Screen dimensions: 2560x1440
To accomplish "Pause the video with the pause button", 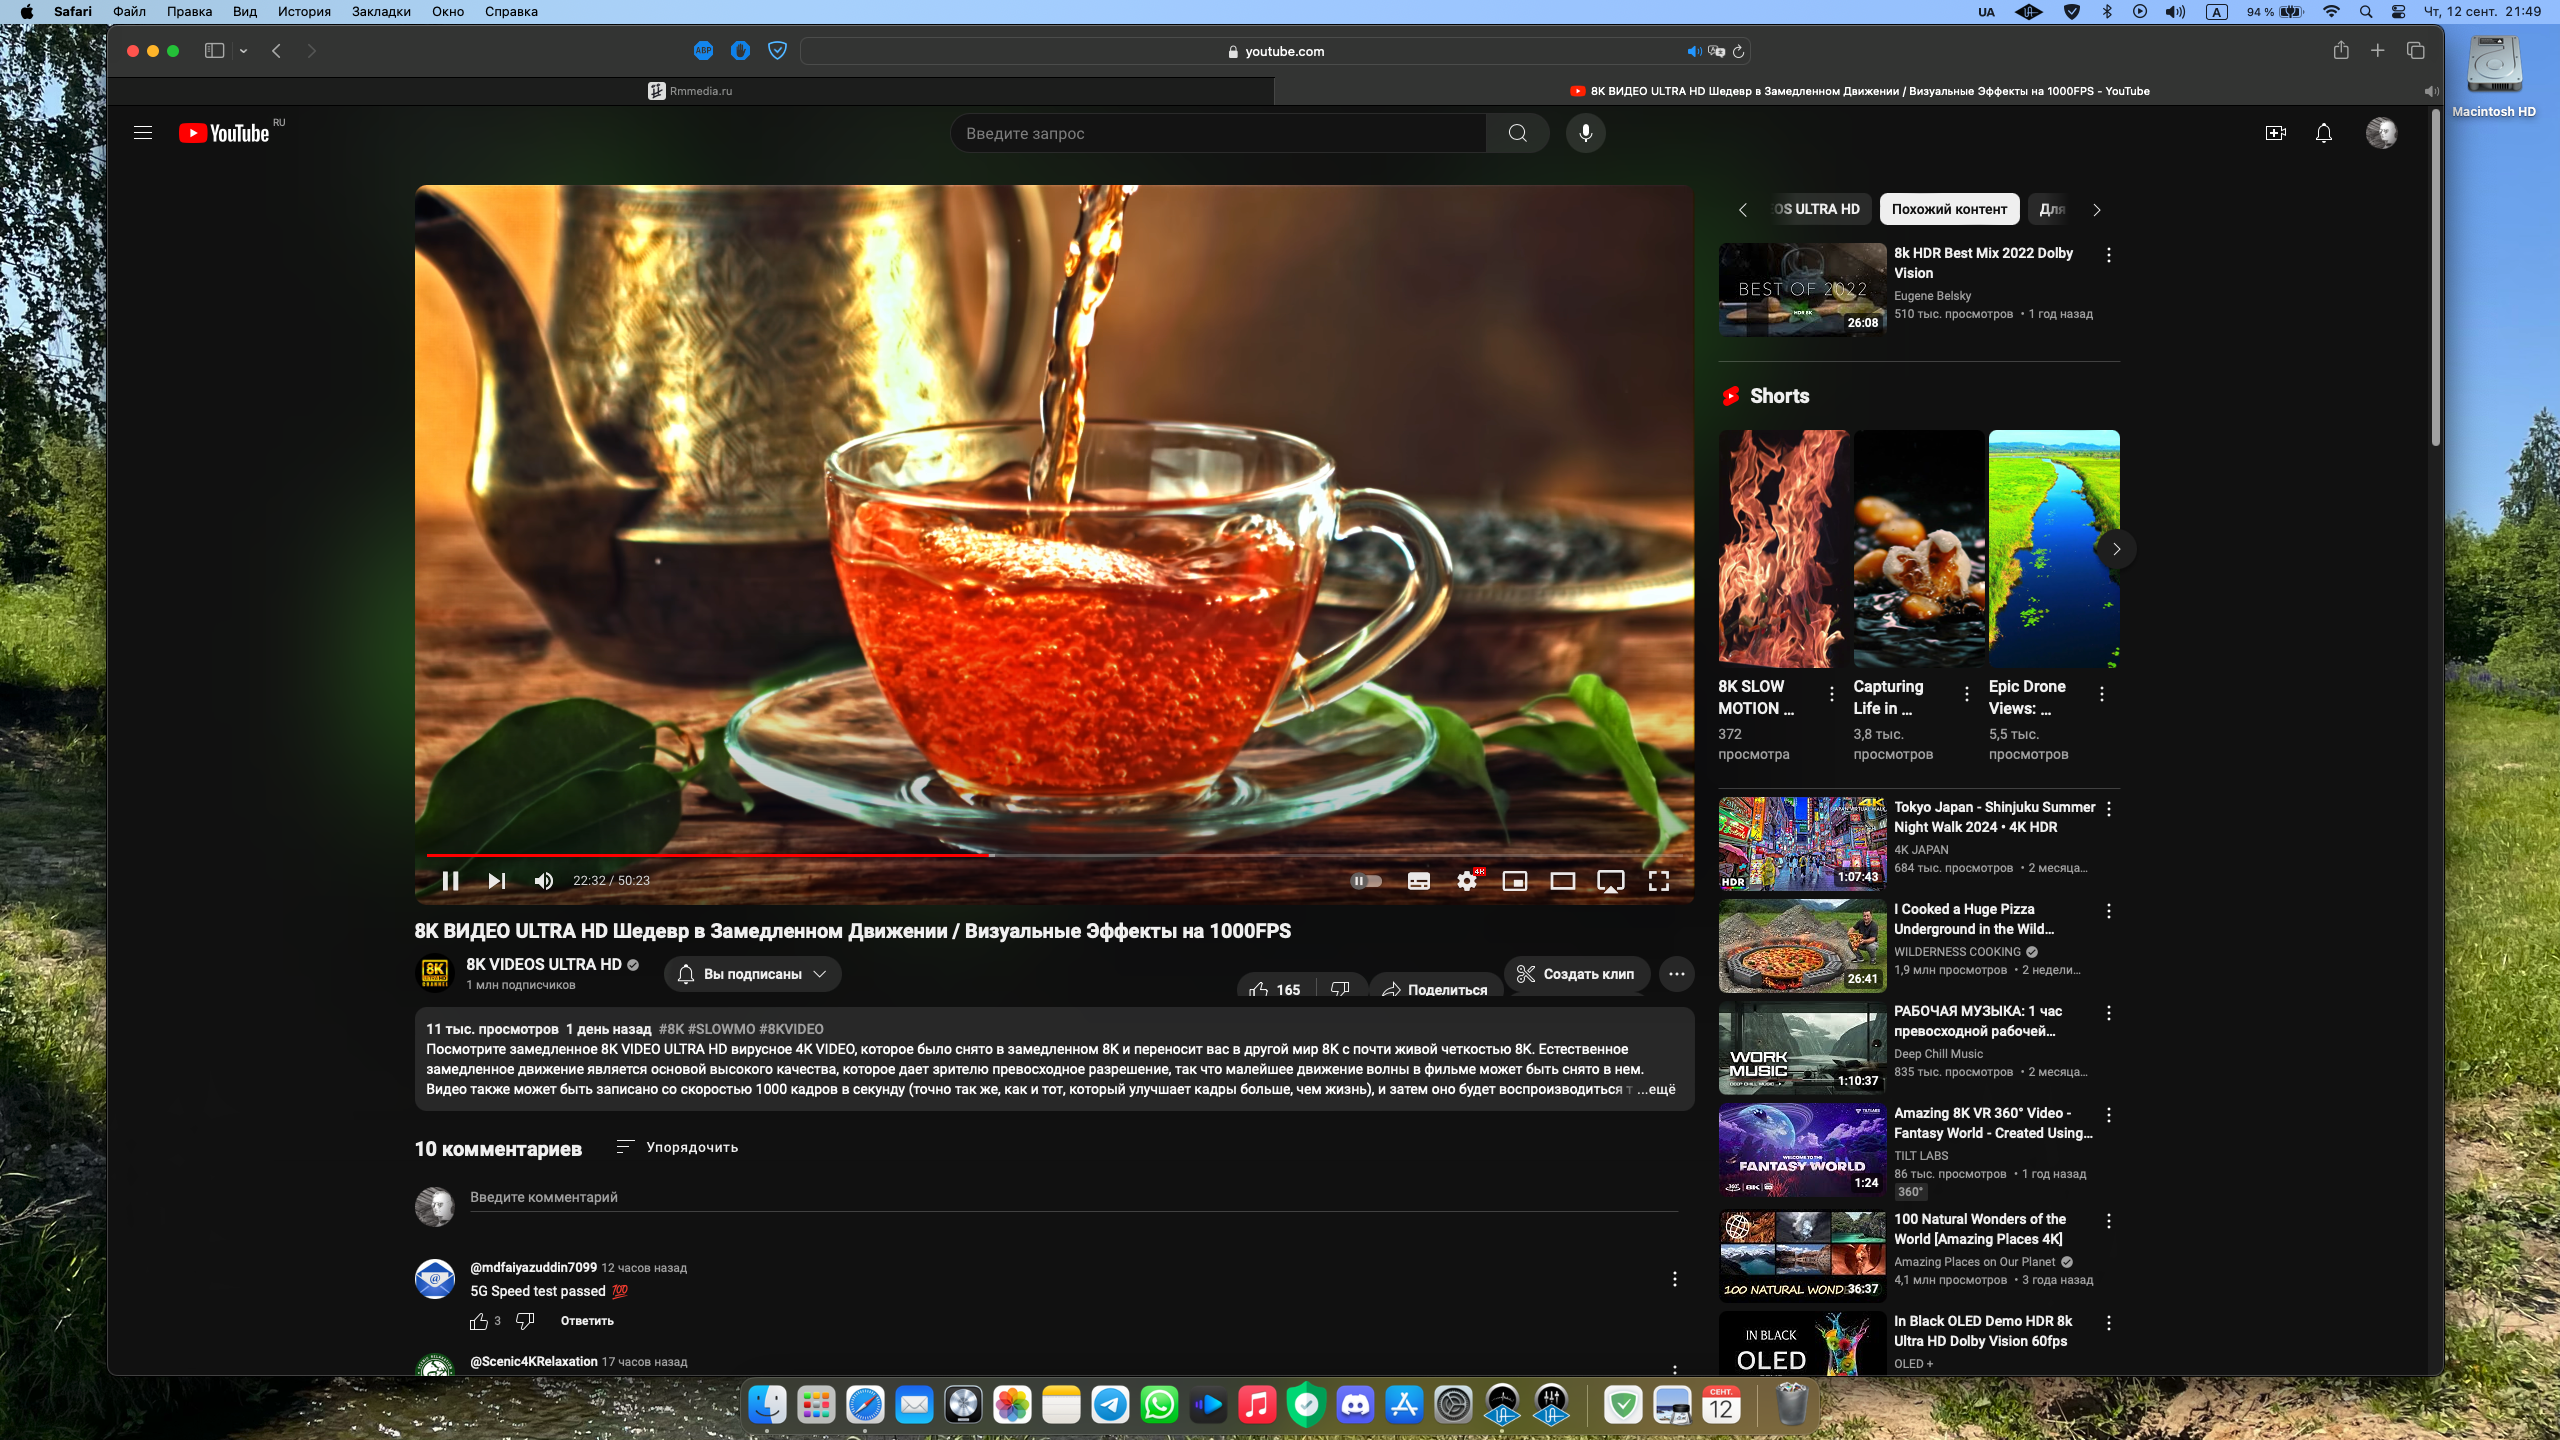I will tap(451, 880).
